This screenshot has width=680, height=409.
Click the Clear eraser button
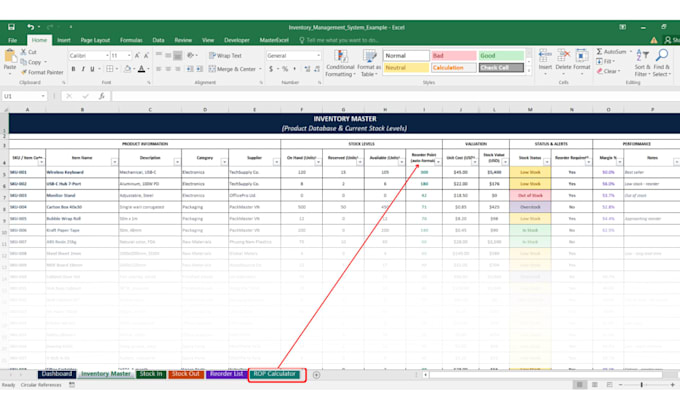pos(608,71)
